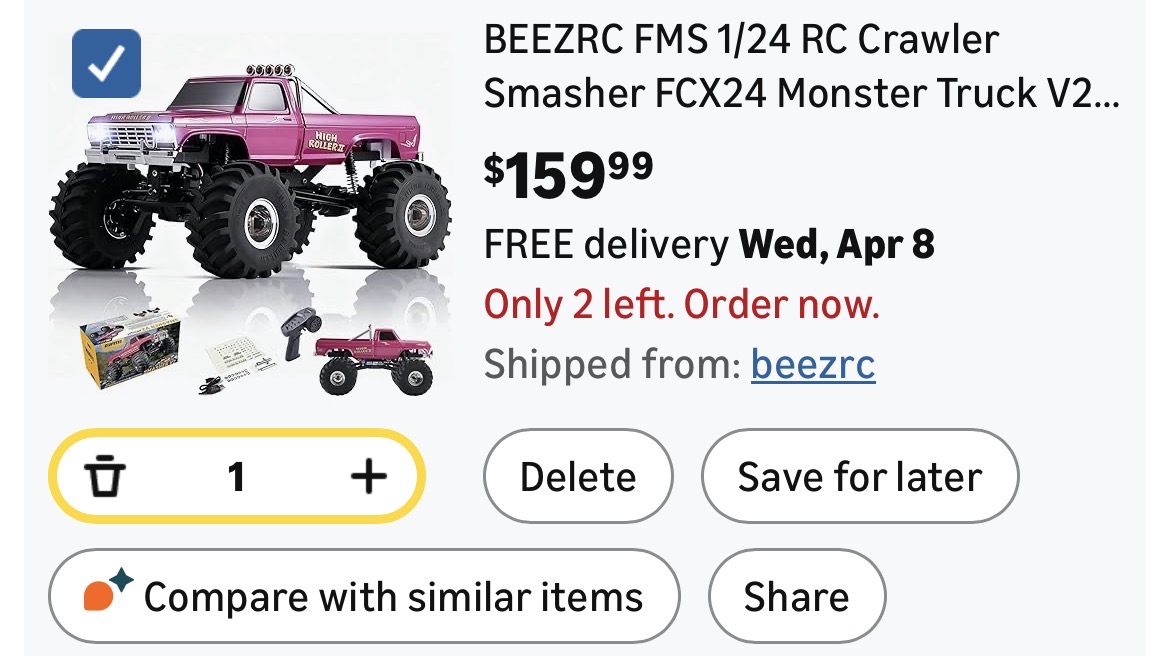1170x656 pixels.
Task: Uncheck the item selection checkbox
Action: tap(107, 64)
